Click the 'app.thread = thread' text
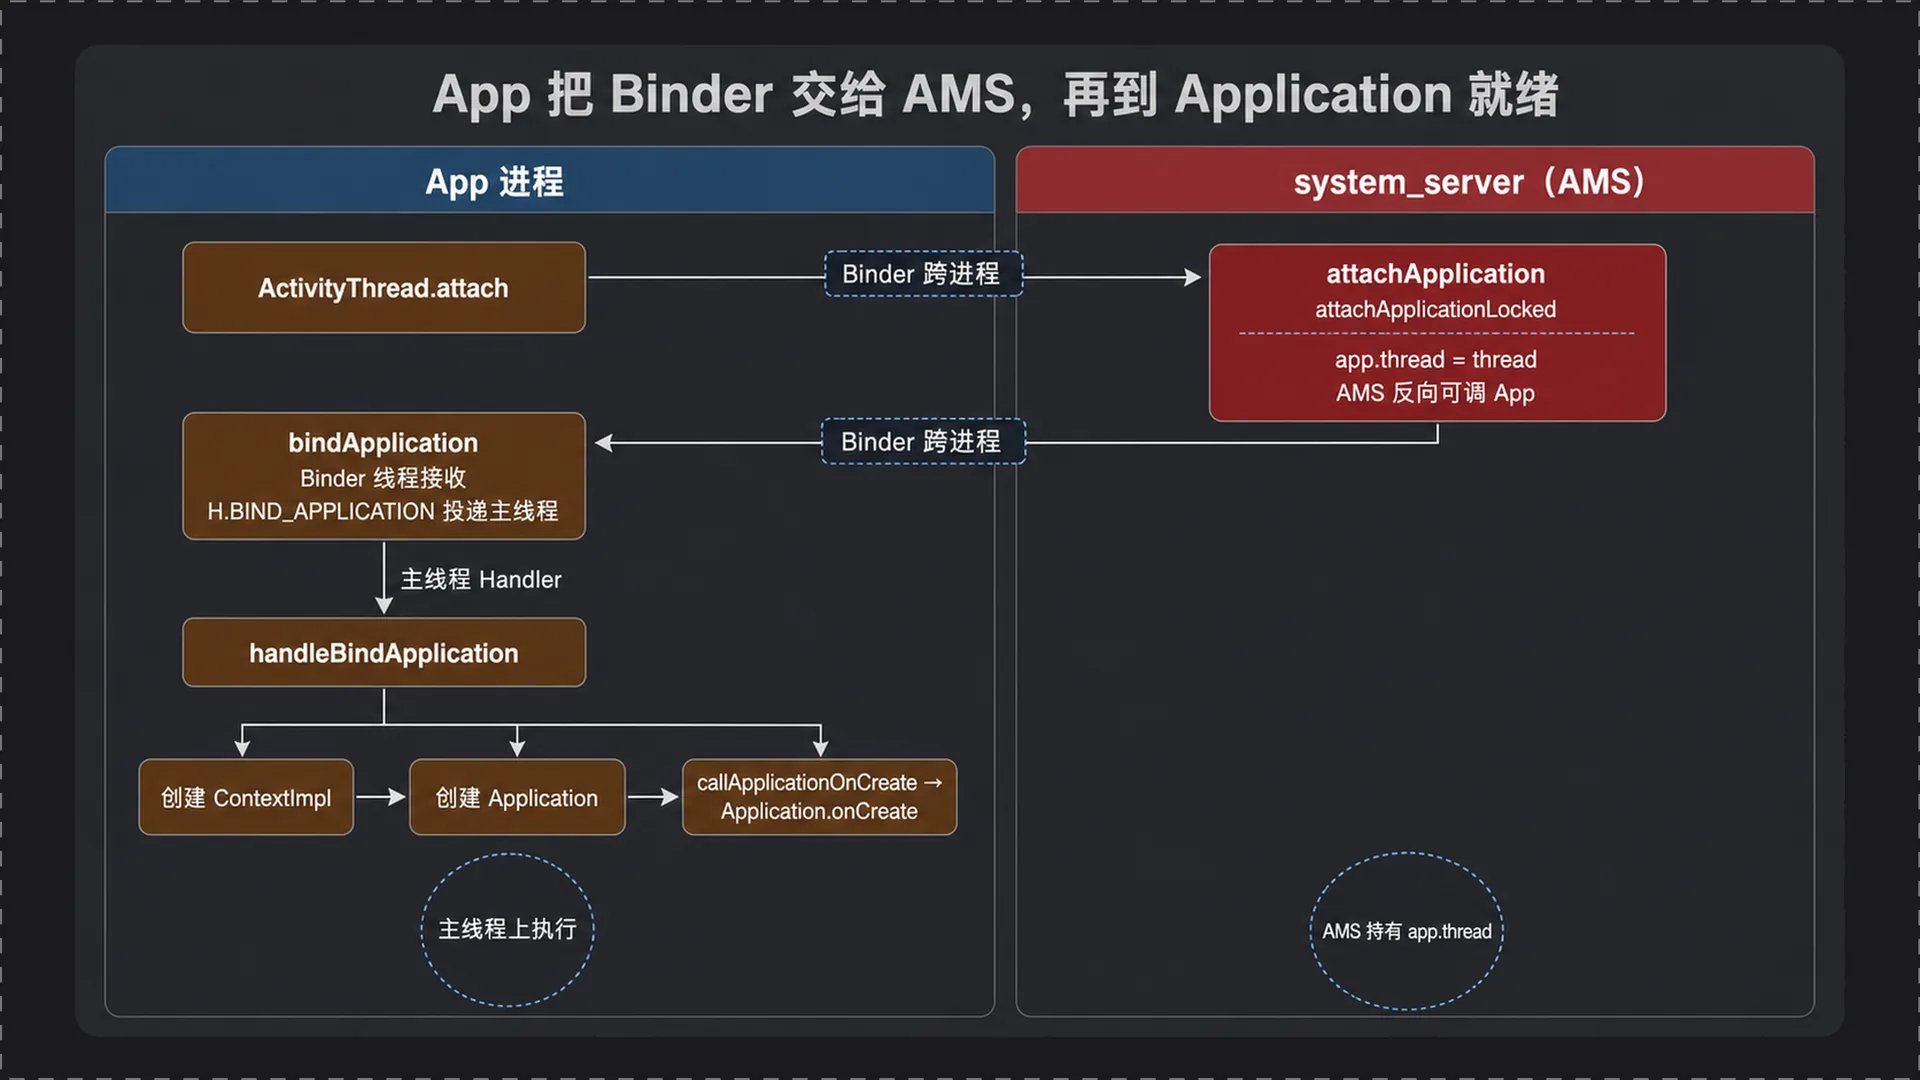Image resolution: width=1920 pixels, height=1080 pixels. [1436, 359]
